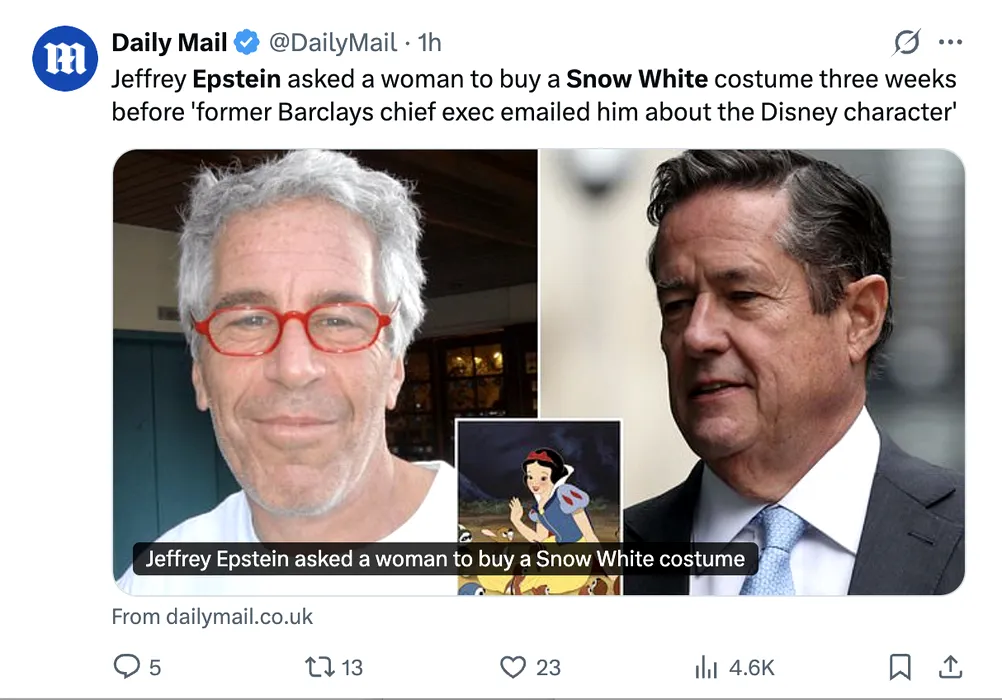The width and height of the screenshot is (1002, 700).
Task: Click the Grok explain icon
Action: pyautogui.click(x=906, y=43)
